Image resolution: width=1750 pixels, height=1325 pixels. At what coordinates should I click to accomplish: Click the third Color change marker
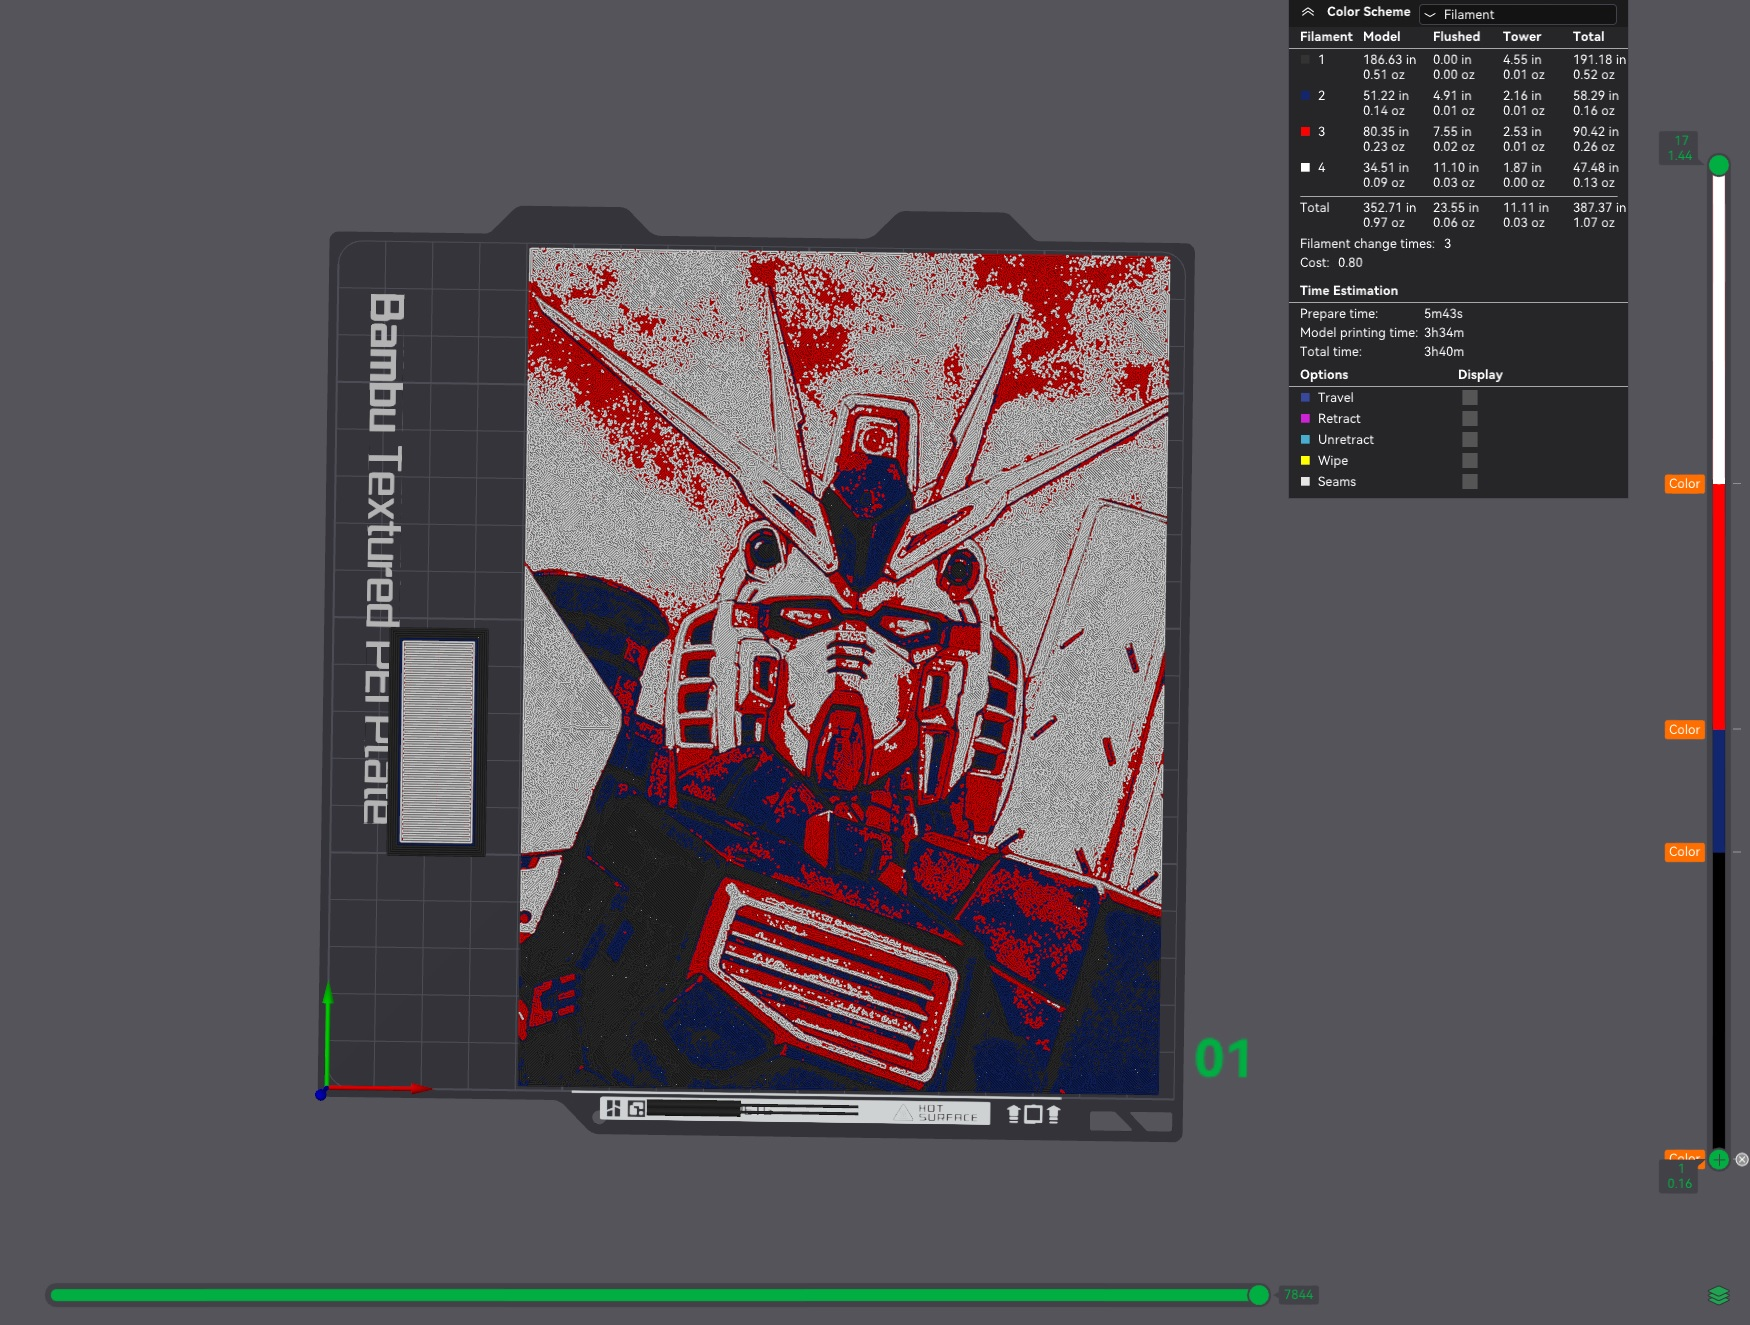pyautogui.click(x=1684, y=852)
